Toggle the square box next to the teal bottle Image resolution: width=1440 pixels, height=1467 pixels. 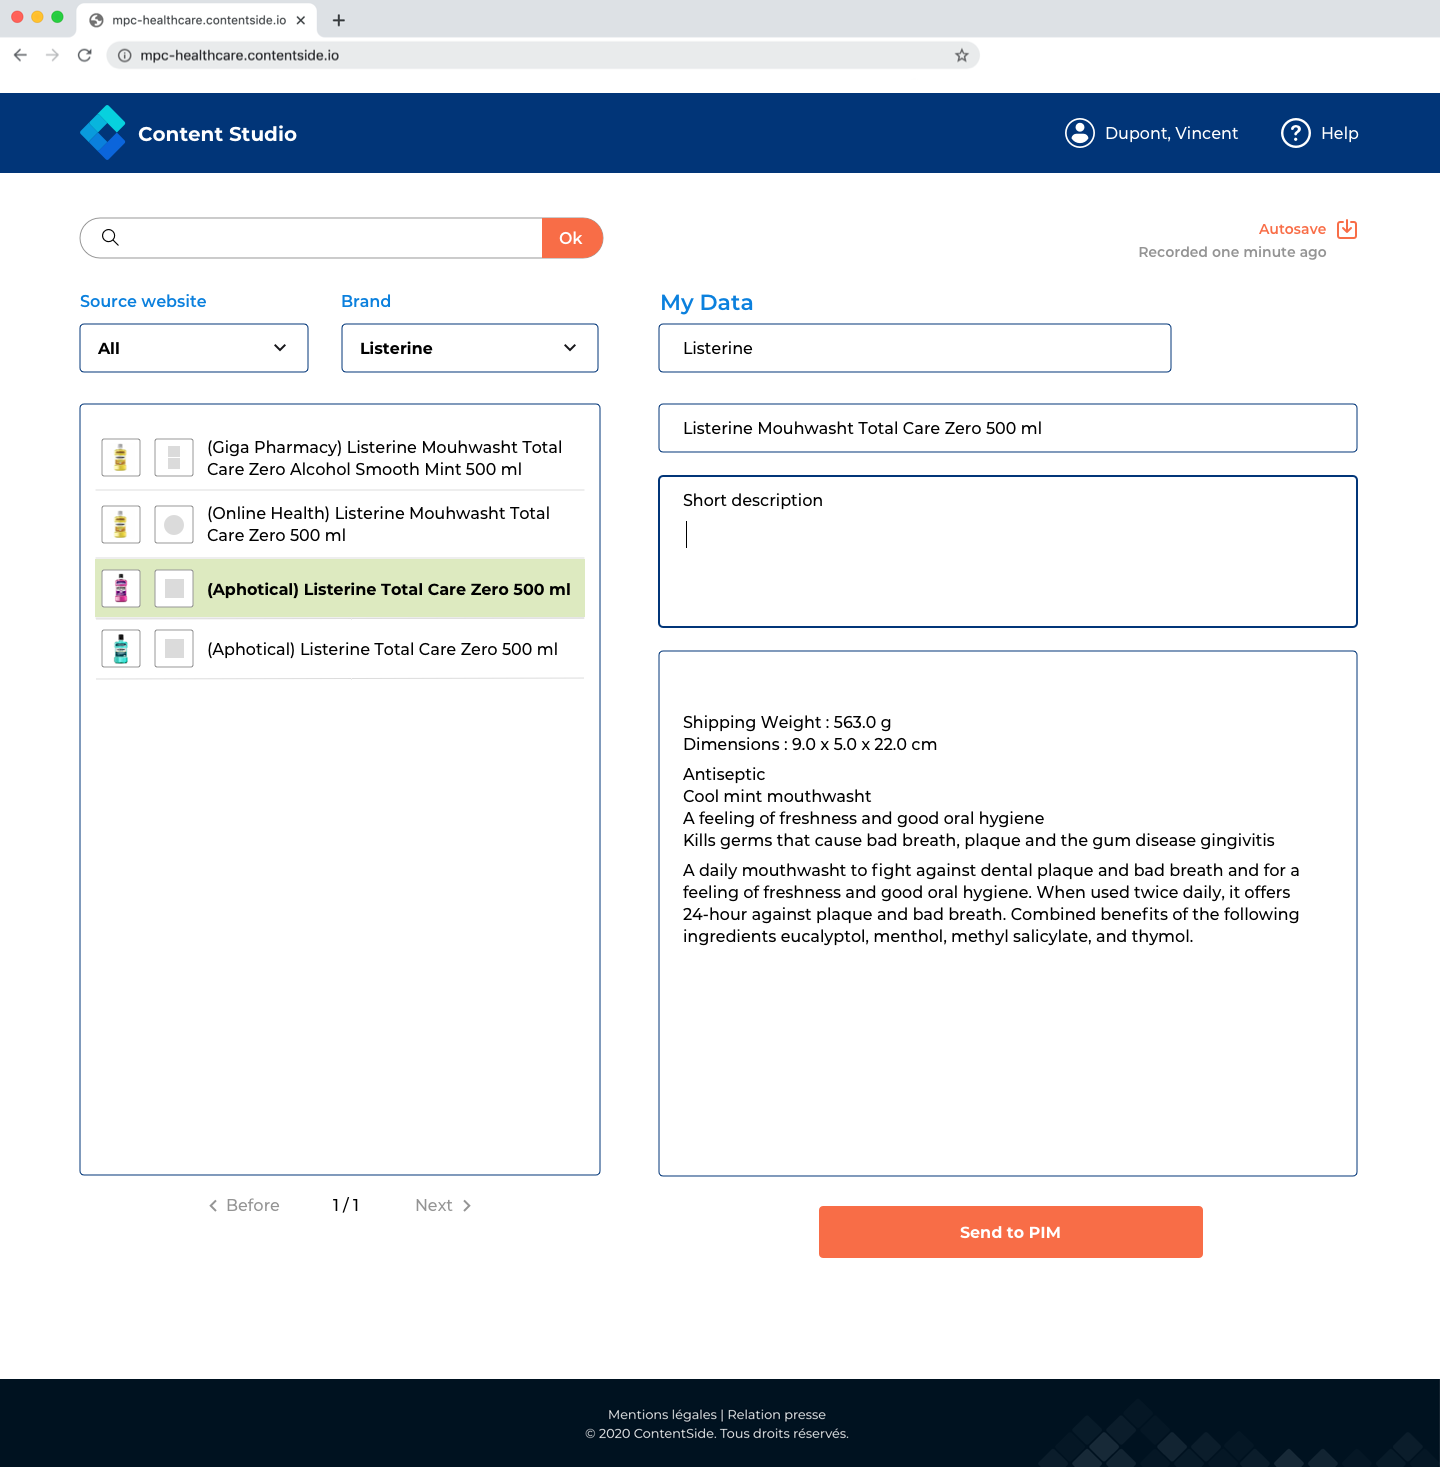point(174,649)
